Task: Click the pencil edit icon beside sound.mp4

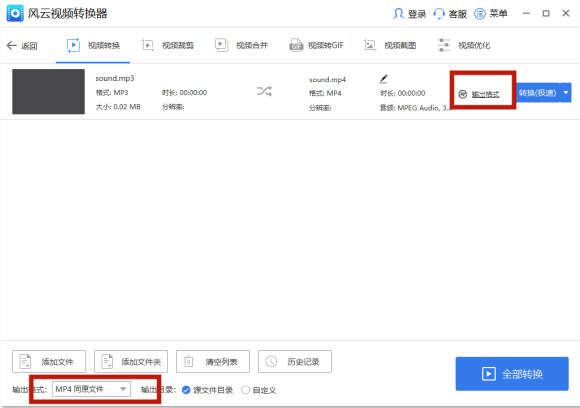Action: click(384, 79)
